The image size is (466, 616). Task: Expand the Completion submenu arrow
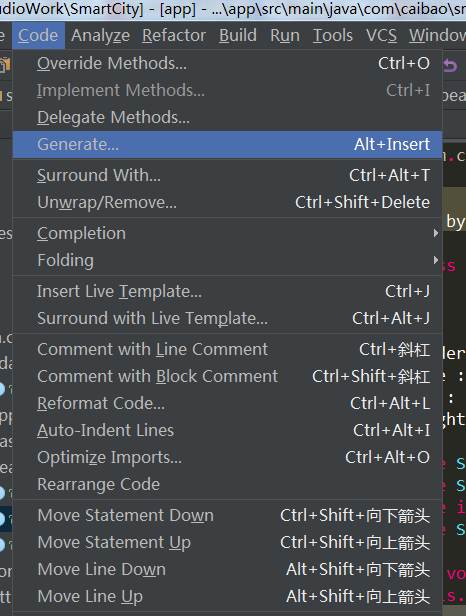(x=435, y=233)
